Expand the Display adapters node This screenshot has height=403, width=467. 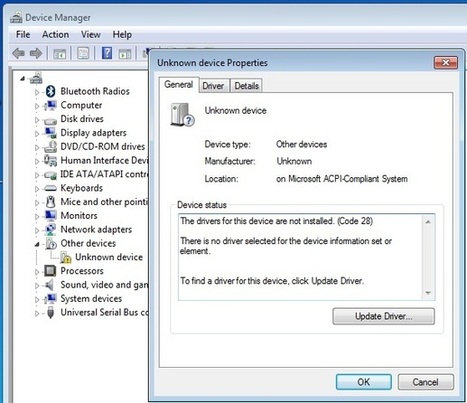tap(37, 134)
